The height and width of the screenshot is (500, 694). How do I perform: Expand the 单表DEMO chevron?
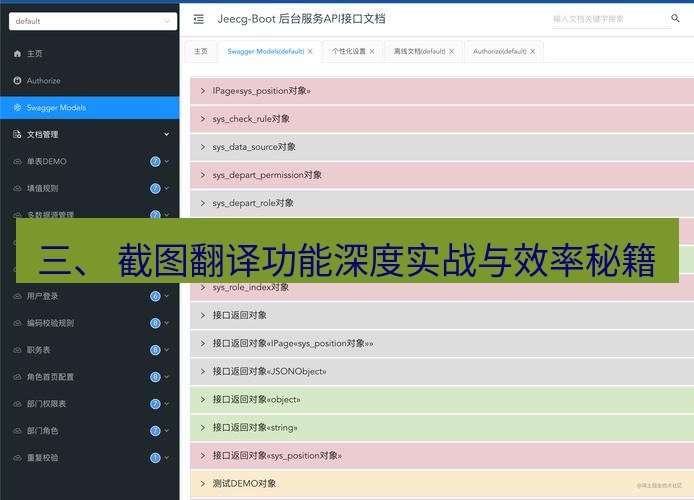(167, 162)
